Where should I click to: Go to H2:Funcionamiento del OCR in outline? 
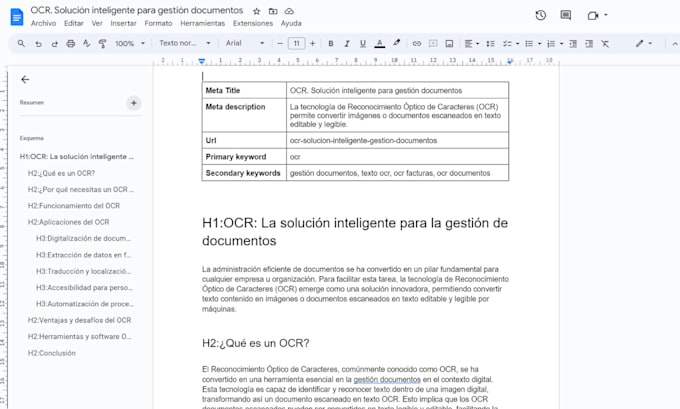74,206
